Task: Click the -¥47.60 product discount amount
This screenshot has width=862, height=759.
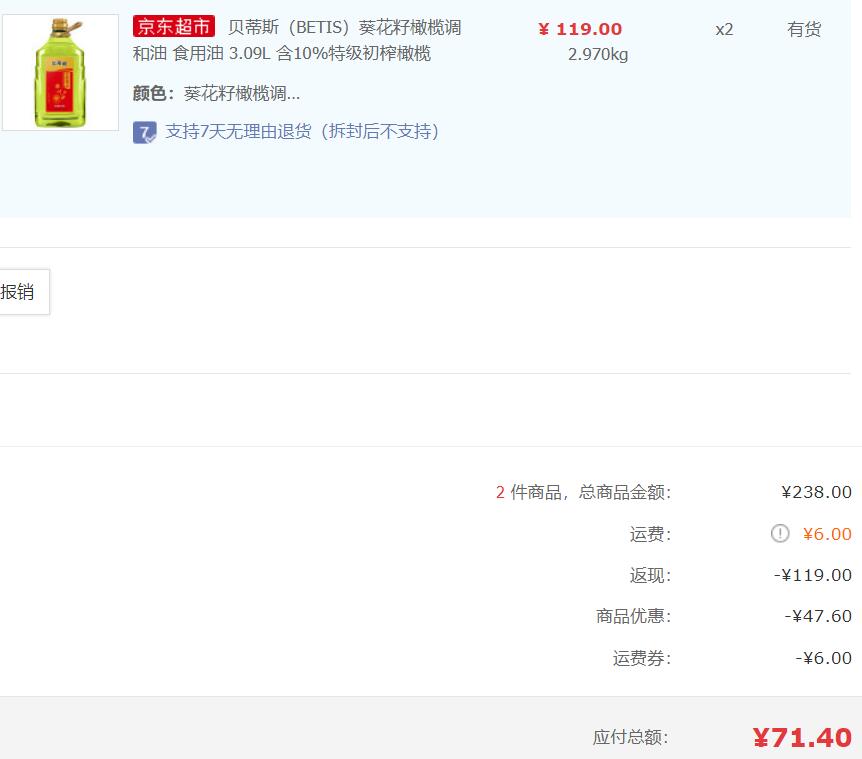Action: [x=818, y=616]
